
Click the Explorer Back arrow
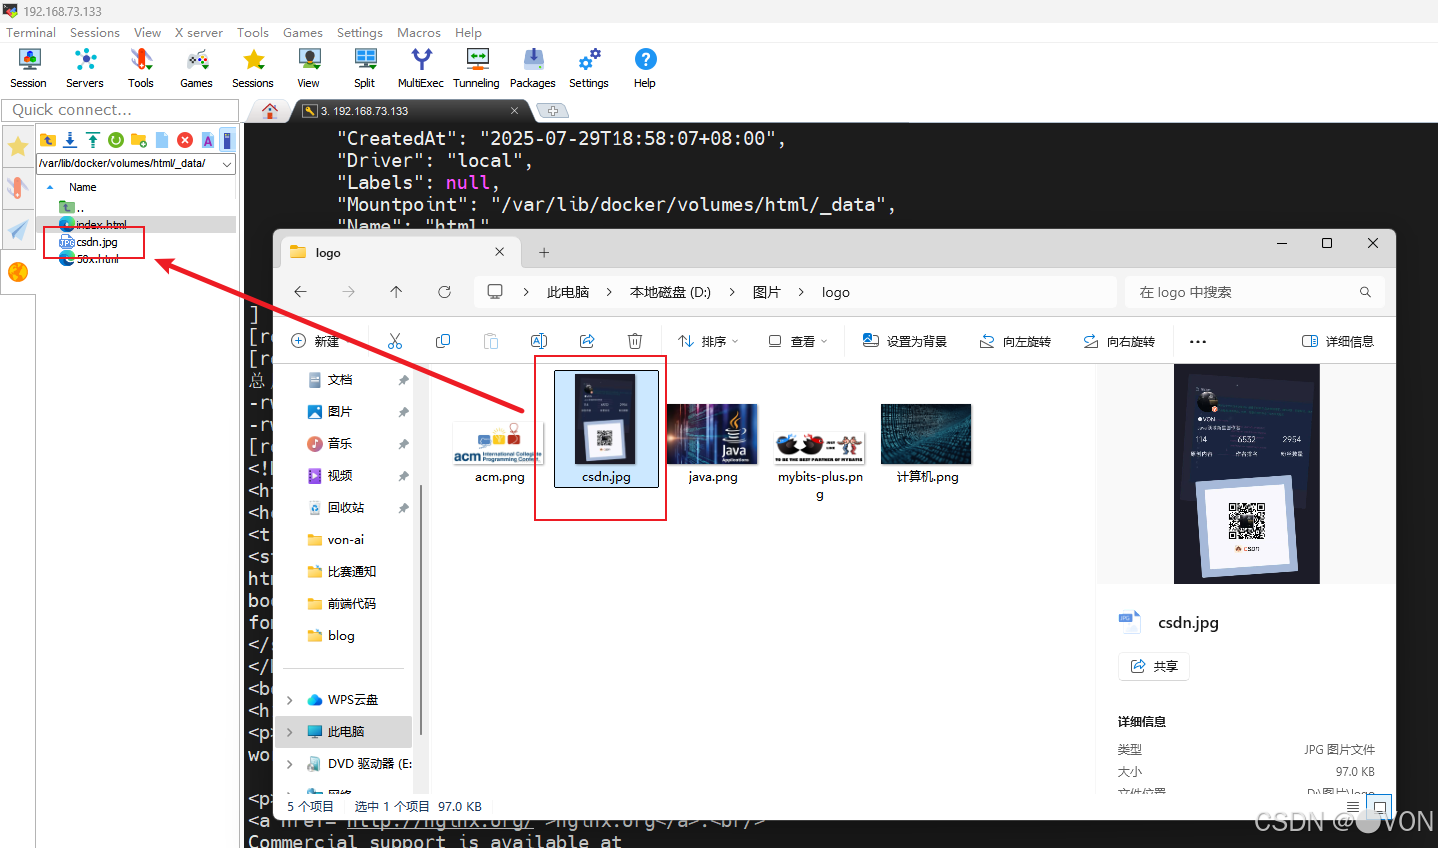coord(300,292)
